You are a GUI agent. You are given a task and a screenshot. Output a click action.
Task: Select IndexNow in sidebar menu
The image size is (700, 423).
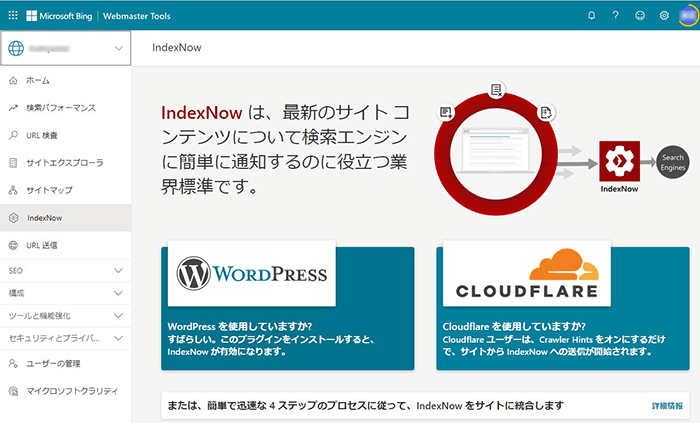pyautogui.click(x=66, y=218)
